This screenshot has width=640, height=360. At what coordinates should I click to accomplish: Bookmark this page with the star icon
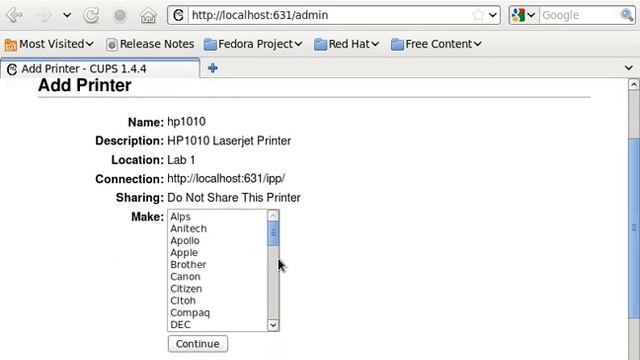pos(478,15)
